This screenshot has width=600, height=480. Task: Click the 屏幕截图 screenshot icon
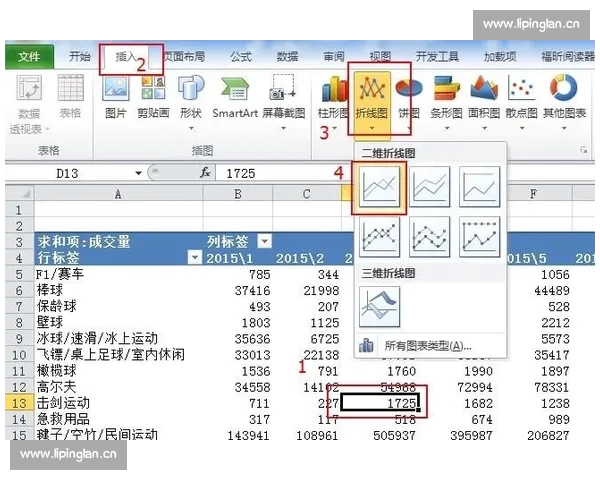pos(283,88)
